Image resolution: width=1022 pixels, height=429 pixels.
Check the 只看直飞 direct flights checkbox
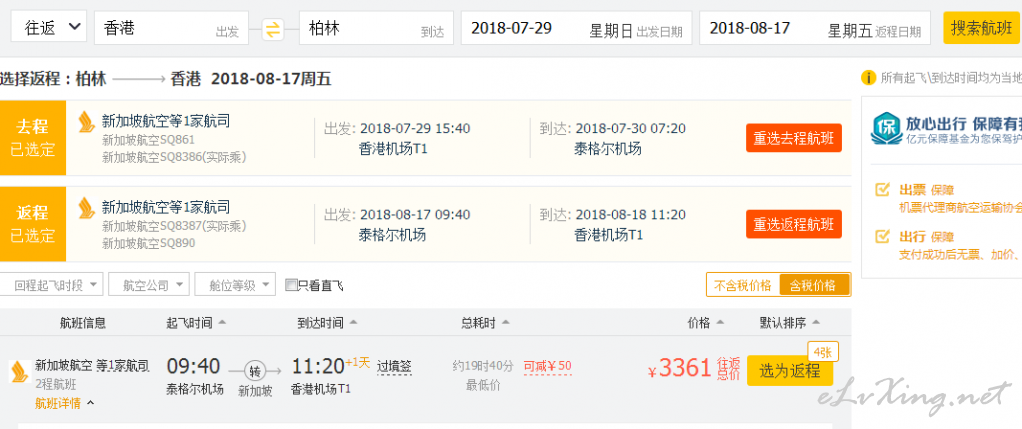point(290,285)
